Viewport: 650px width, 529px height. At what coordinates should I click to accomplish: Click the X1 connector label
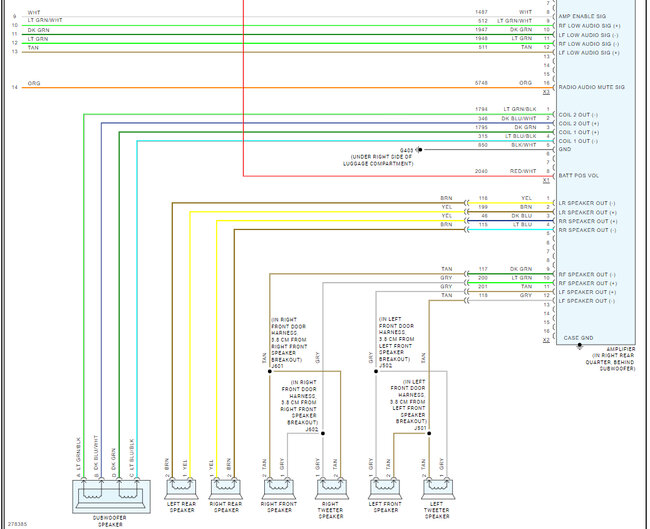click(546, 180)
